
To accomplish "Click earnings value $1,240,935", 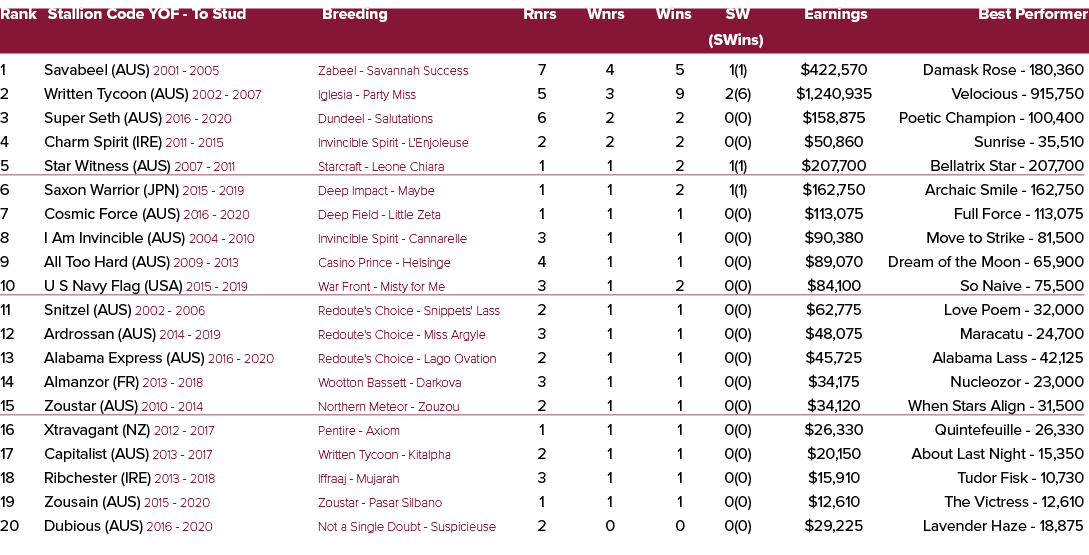I will point(833,94).
